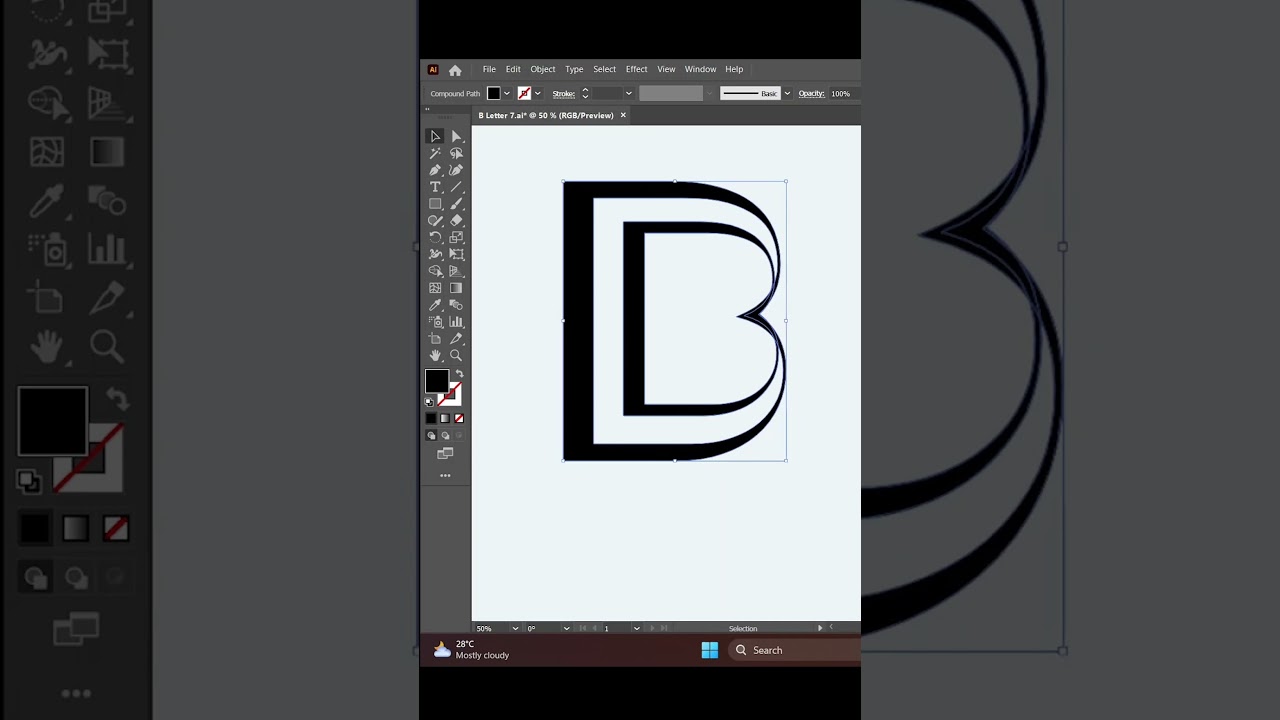
Task: Apply solid Color mode button
Action: pyautogui.click(x=431, y=418)
